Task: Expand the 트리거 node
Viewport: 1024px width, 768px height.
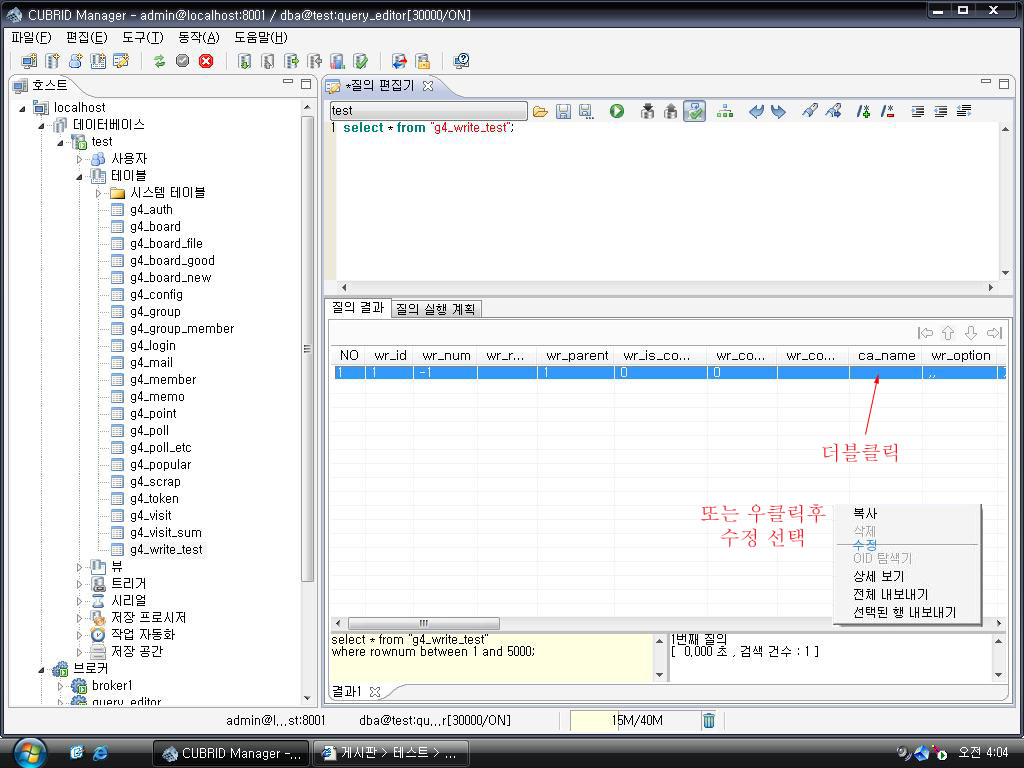Action: click(79, 584)
